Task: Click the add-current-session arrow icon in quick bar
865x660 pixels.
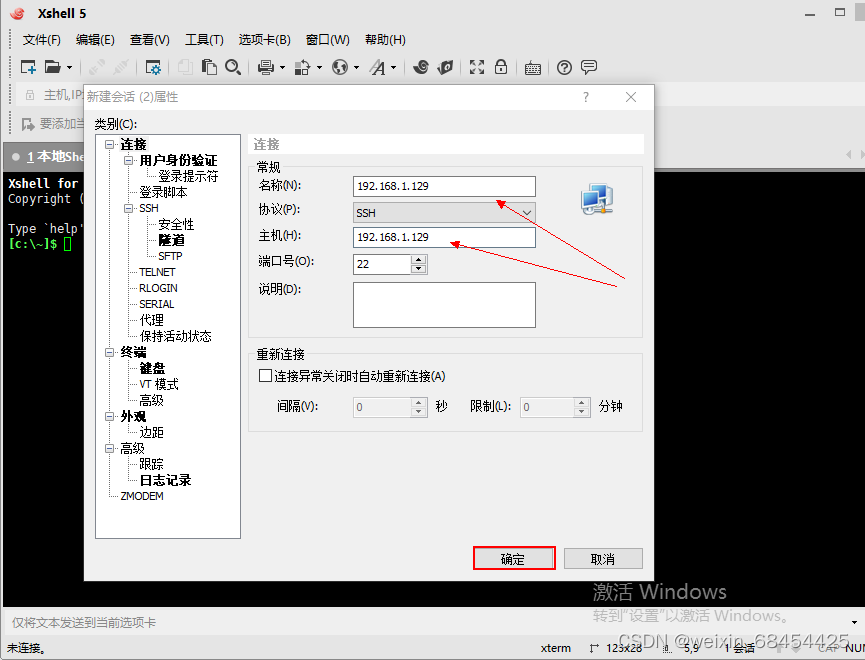Action: pyautogui.click(x=28, y=124)
